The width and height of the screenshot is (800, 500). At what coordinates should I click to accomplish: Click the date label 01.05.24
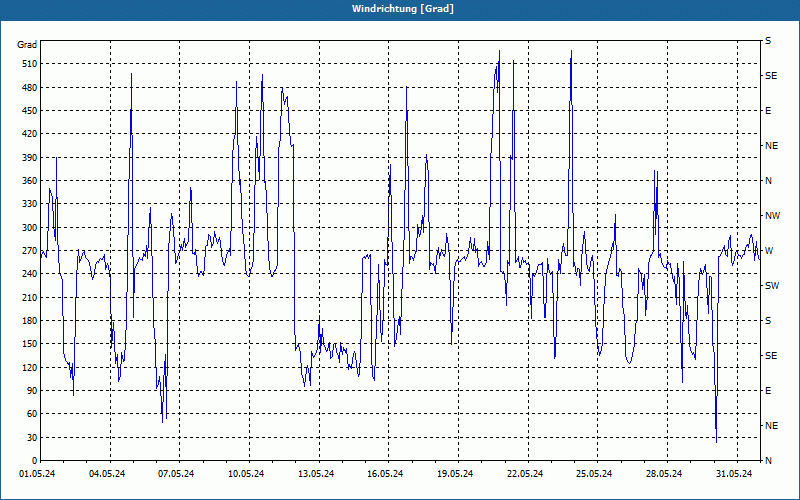(37, 474)
